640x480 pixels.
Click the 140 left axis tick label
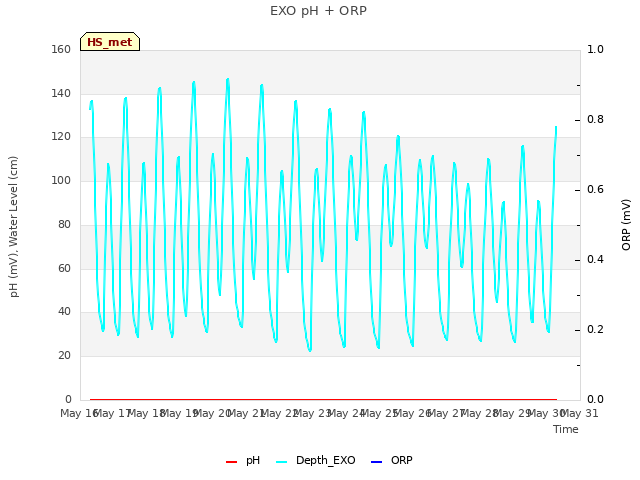[61, 93]
